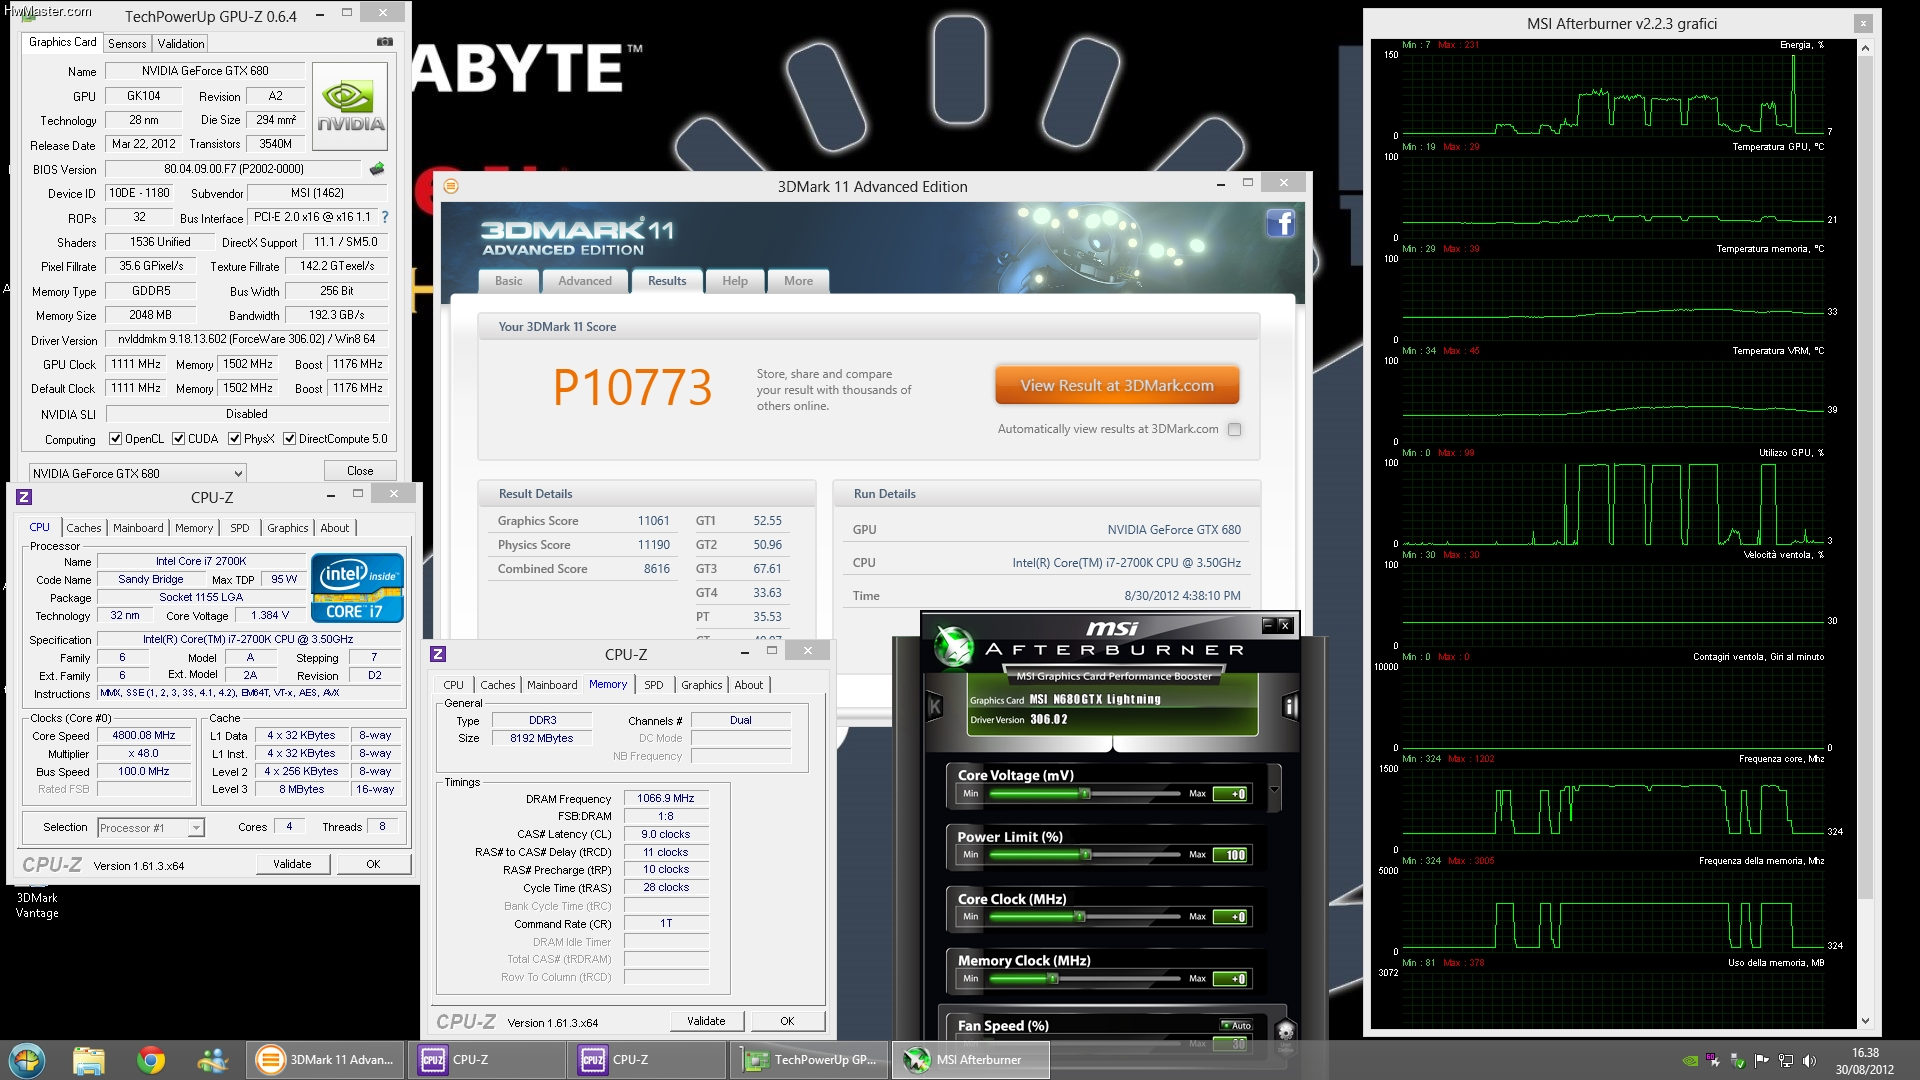Click the MSI Afterburner logo orb
1920x1080 pixels.
[x=953, y=646]
